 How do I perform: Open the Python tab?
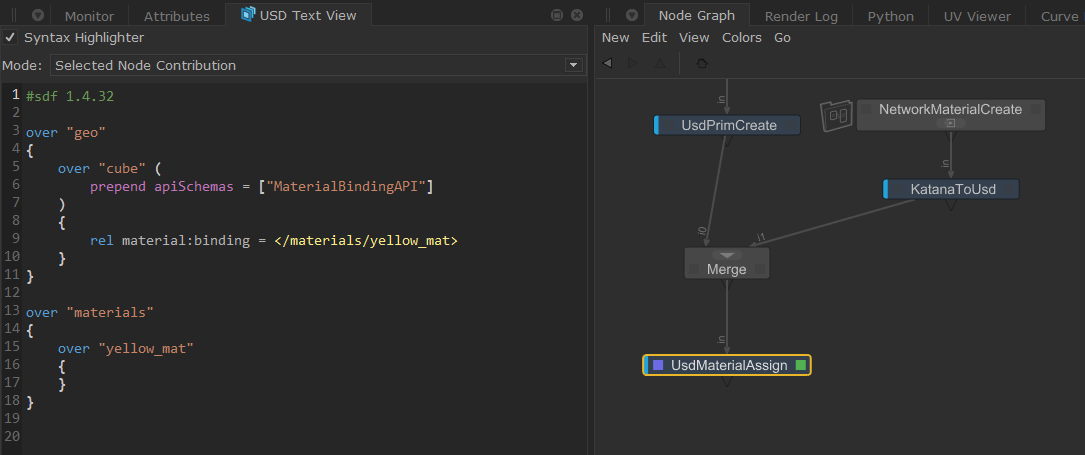tap(890, 16)
